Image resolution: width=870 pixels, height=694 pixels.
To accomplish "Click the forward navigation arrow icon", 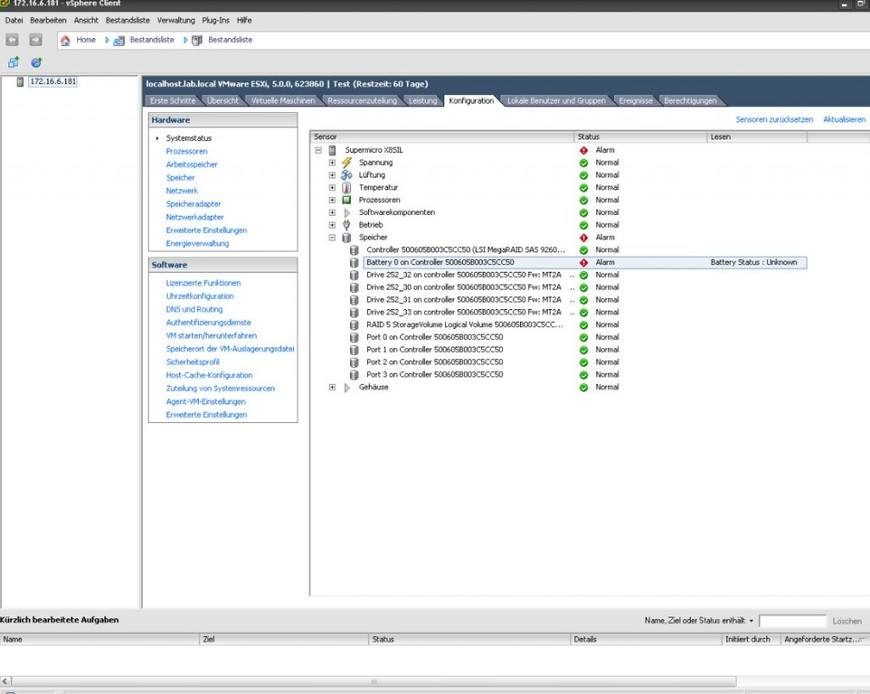I will (x=35, y=40).
